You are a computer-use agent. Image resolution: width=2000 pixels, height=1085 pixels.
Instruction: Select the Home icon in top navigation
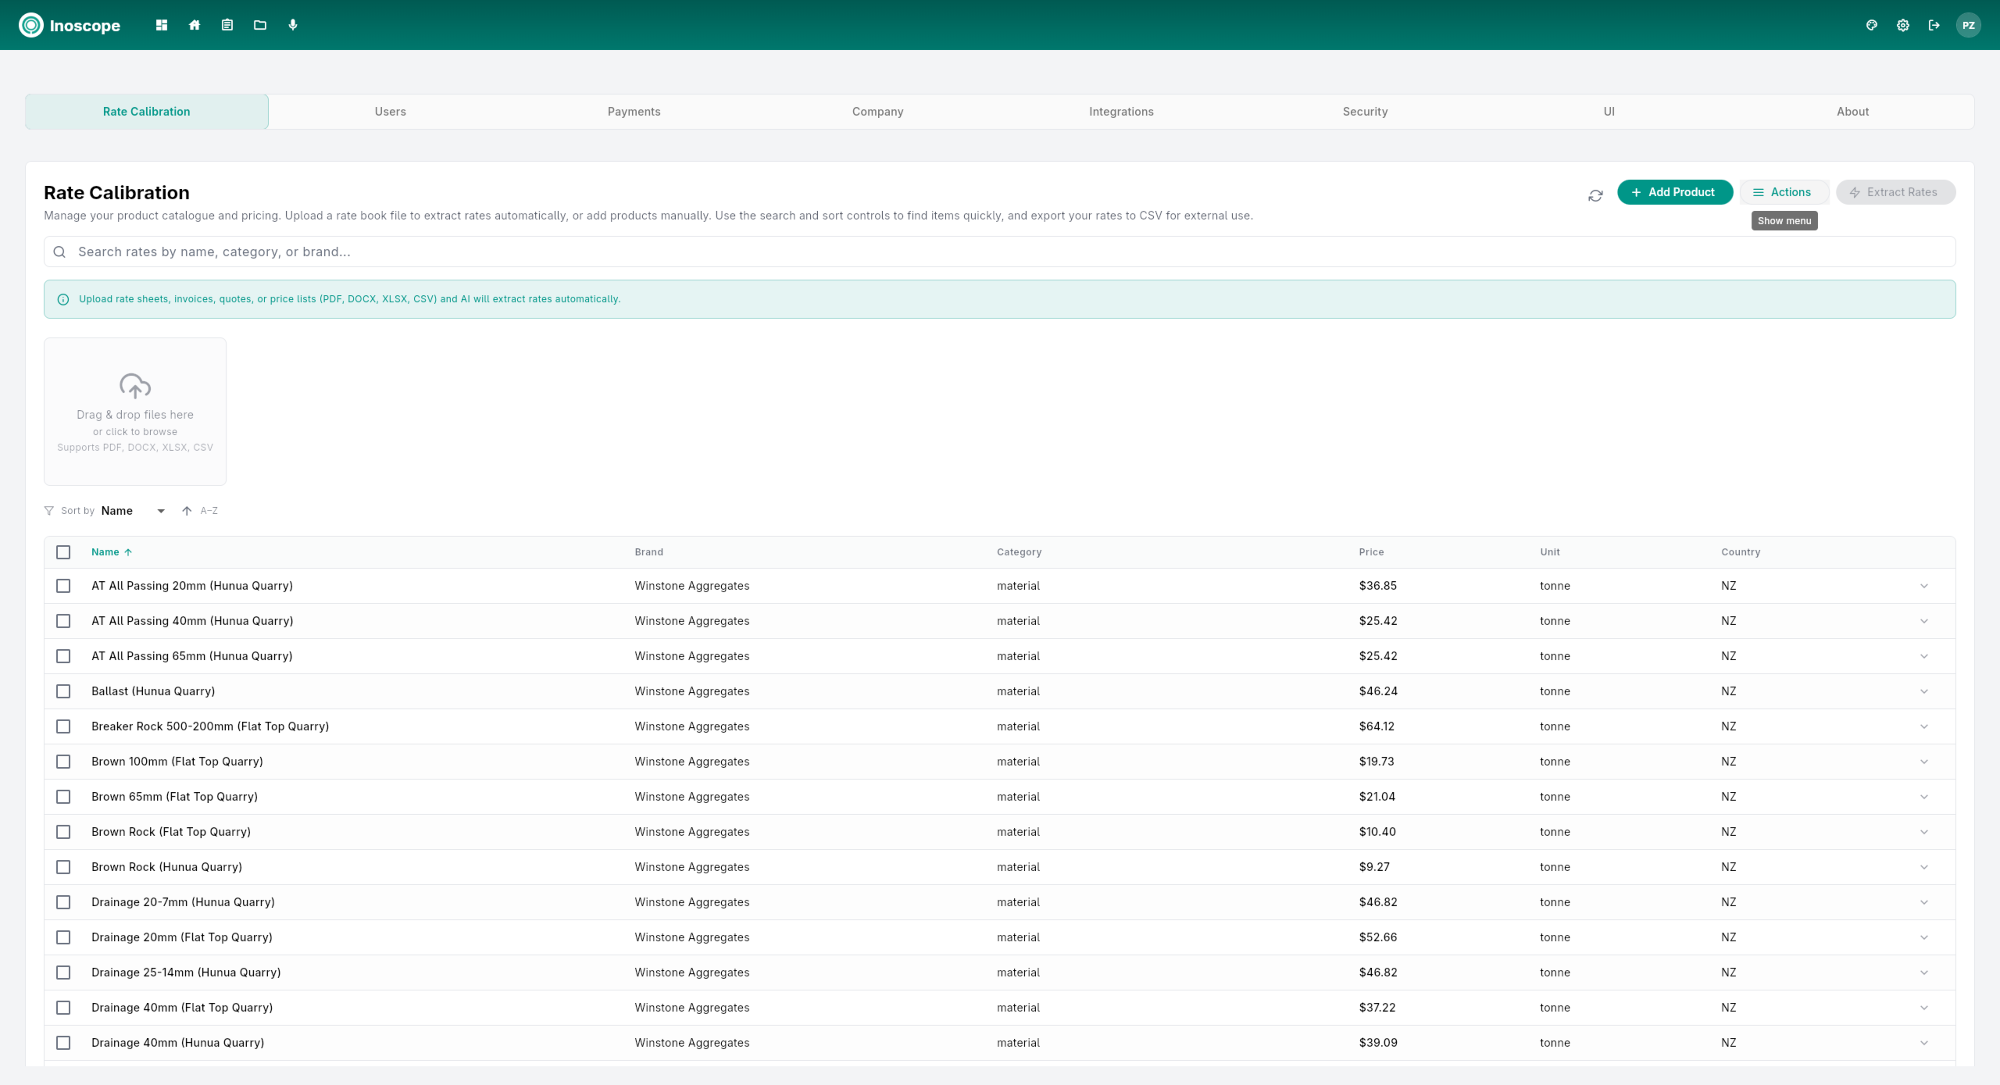[x=194, y=25]
